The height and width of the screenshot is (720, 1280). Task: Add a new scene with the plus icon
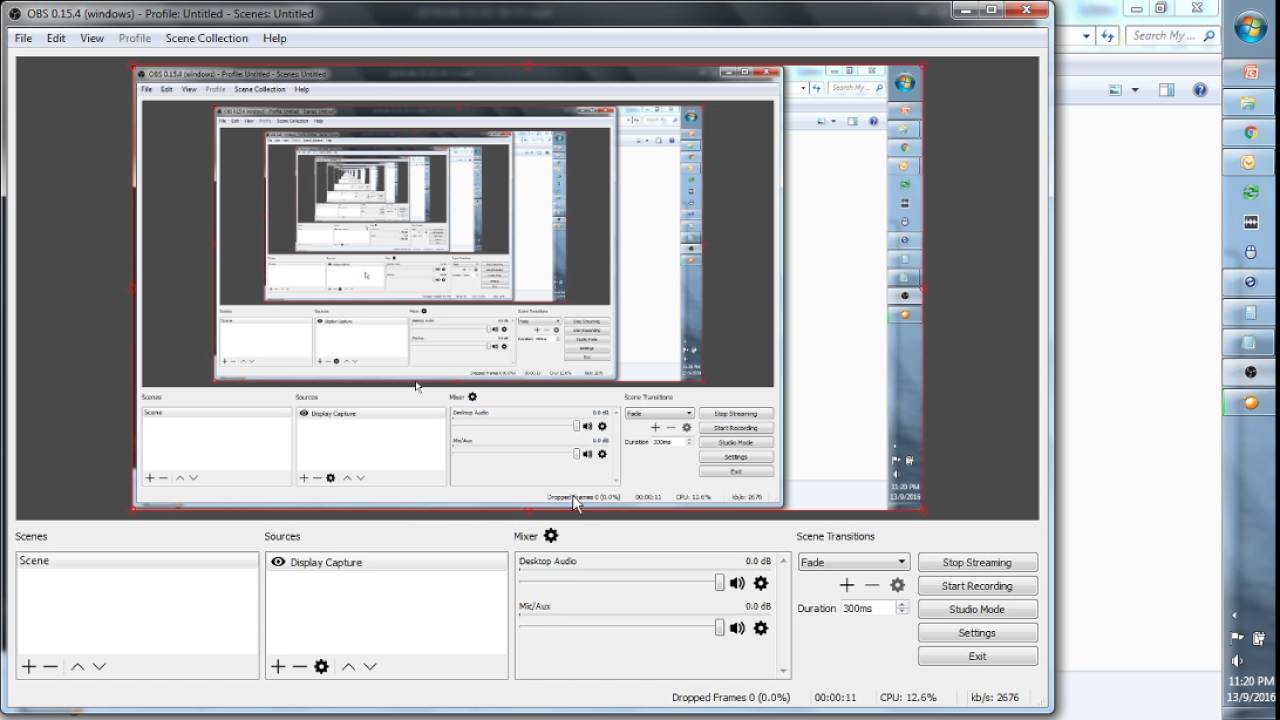click(29, 666)
